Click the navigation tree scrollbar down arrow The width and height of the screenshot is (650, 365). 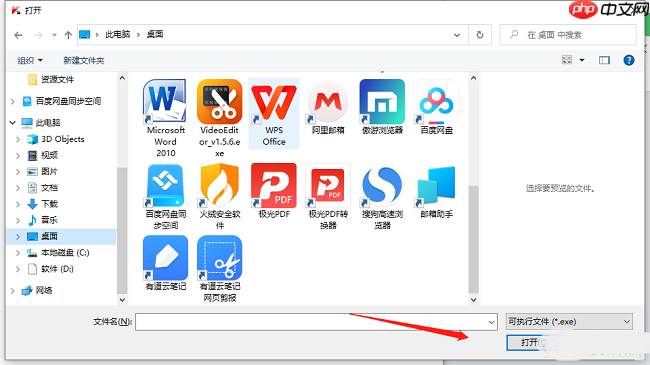[122, 299]
